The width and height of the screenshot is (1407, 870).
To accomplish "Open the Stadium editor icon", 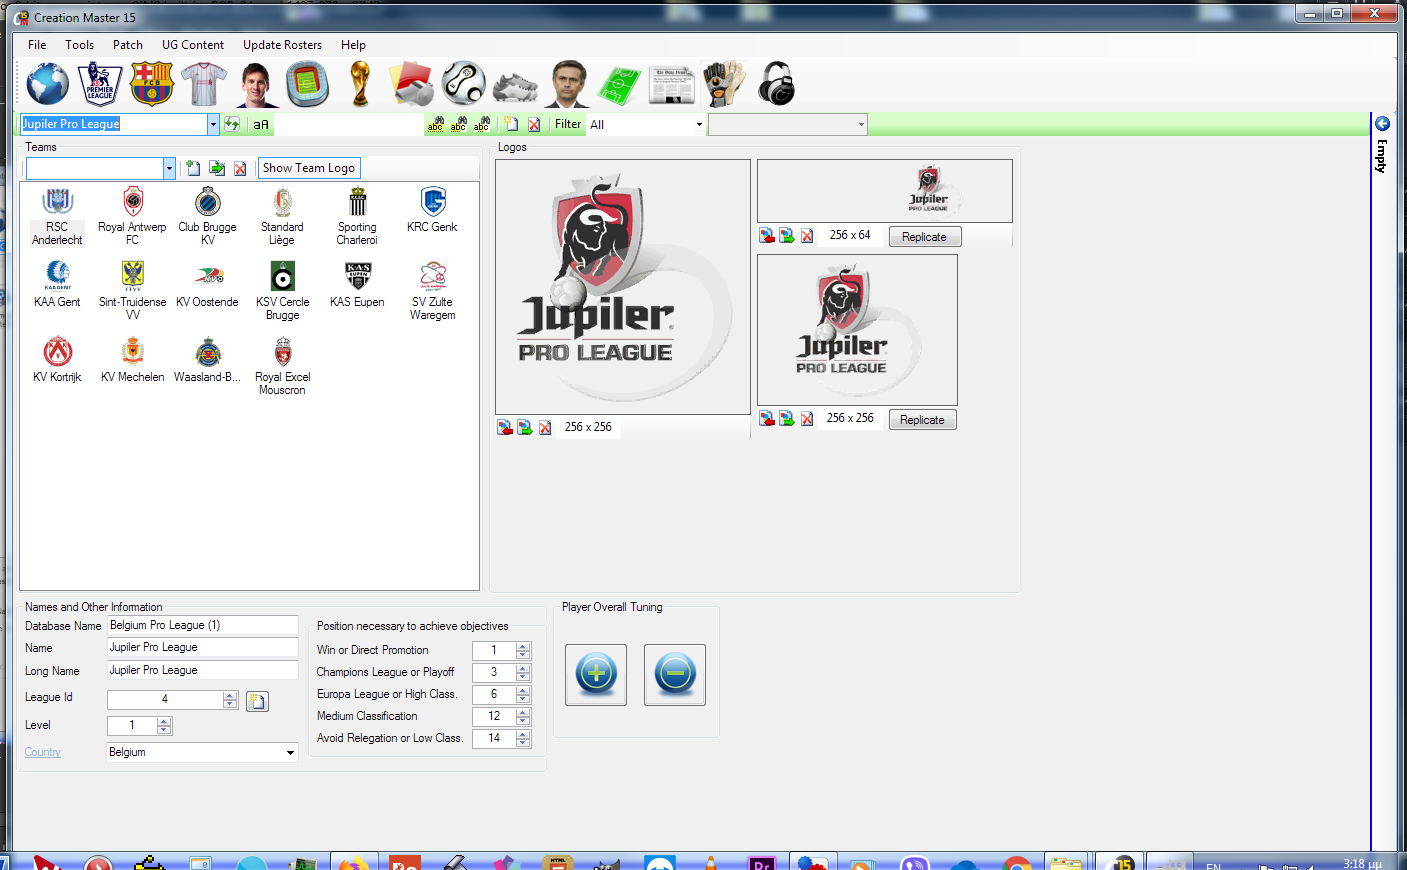I will (308, 84).
